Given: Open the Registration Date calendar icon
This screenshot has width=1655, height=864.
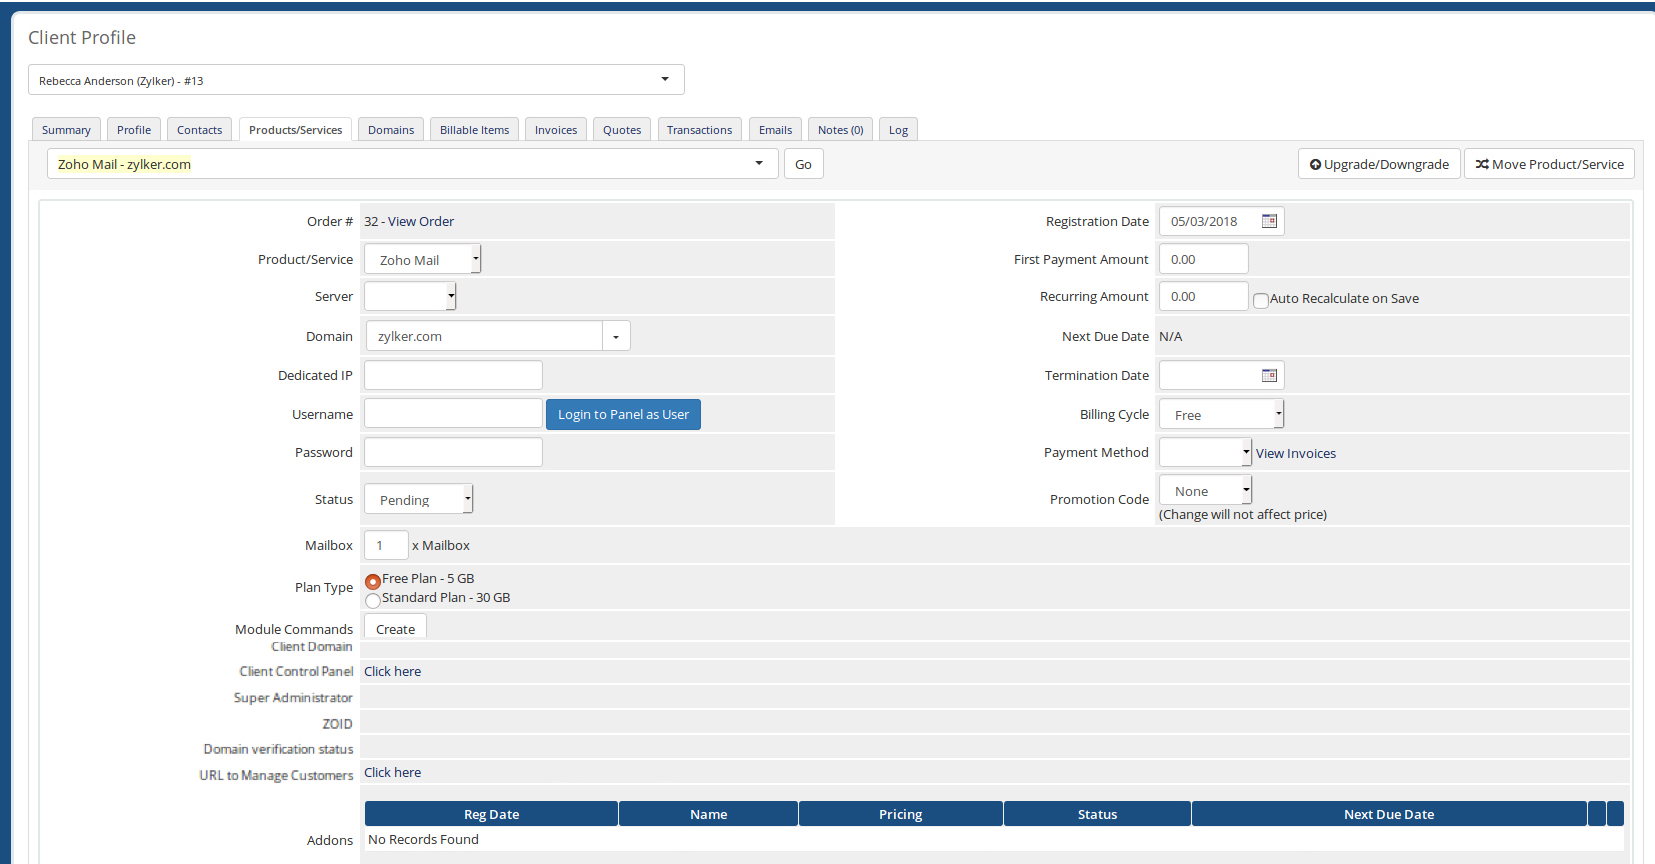Looking at the screenshot, I should [x=1269, y=221].
